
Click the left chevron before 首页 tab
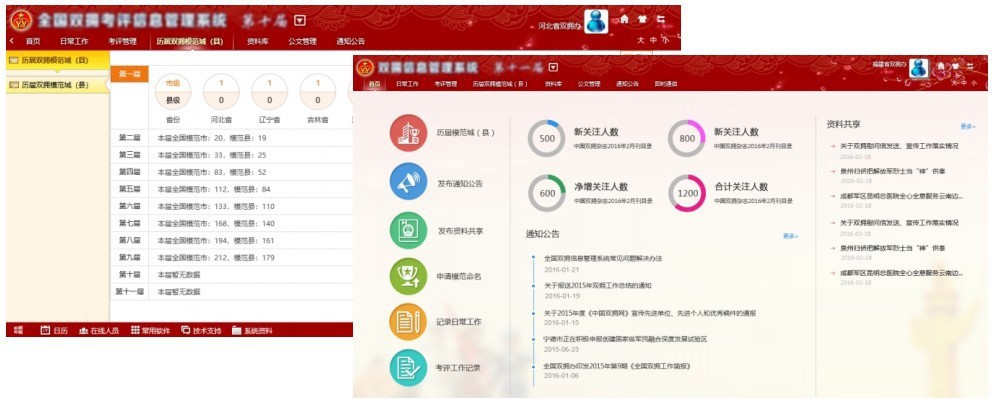tap(11, 41)
